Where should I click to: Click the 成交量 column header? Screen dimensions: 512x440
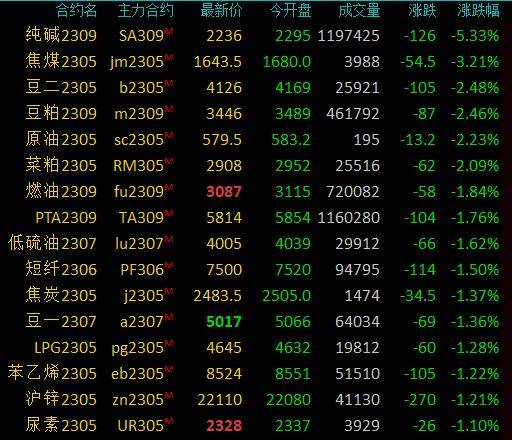click(x=359, y=10)
